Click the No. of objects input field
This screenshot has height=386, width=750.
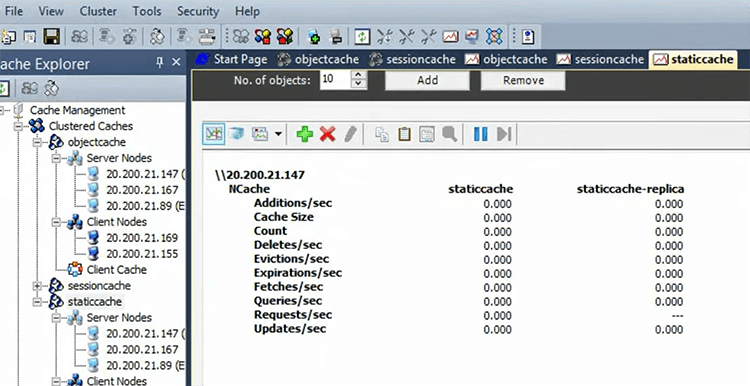click(x=335, y=79)
